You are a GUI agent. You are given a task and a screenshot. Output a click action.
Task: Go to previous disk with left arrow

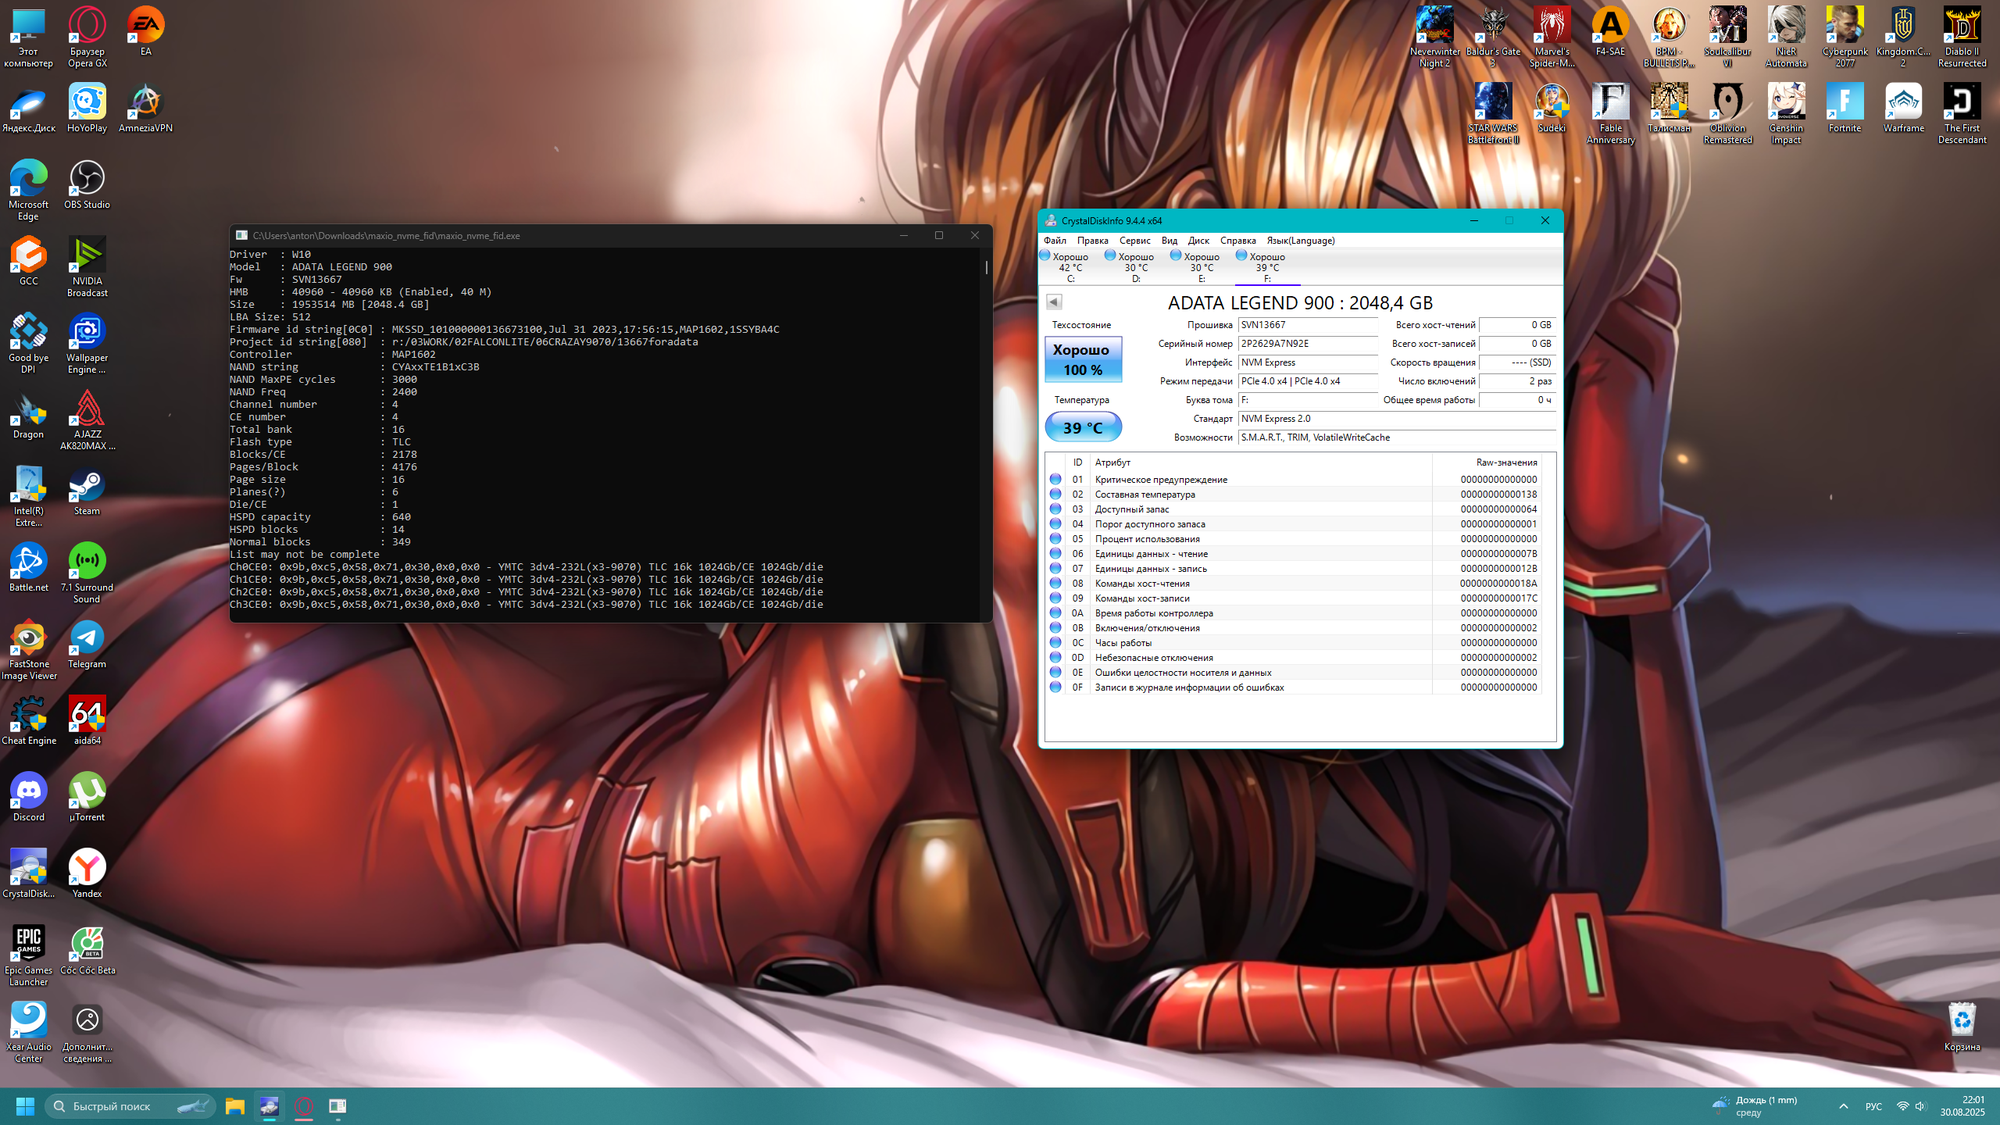point(1054,302)
